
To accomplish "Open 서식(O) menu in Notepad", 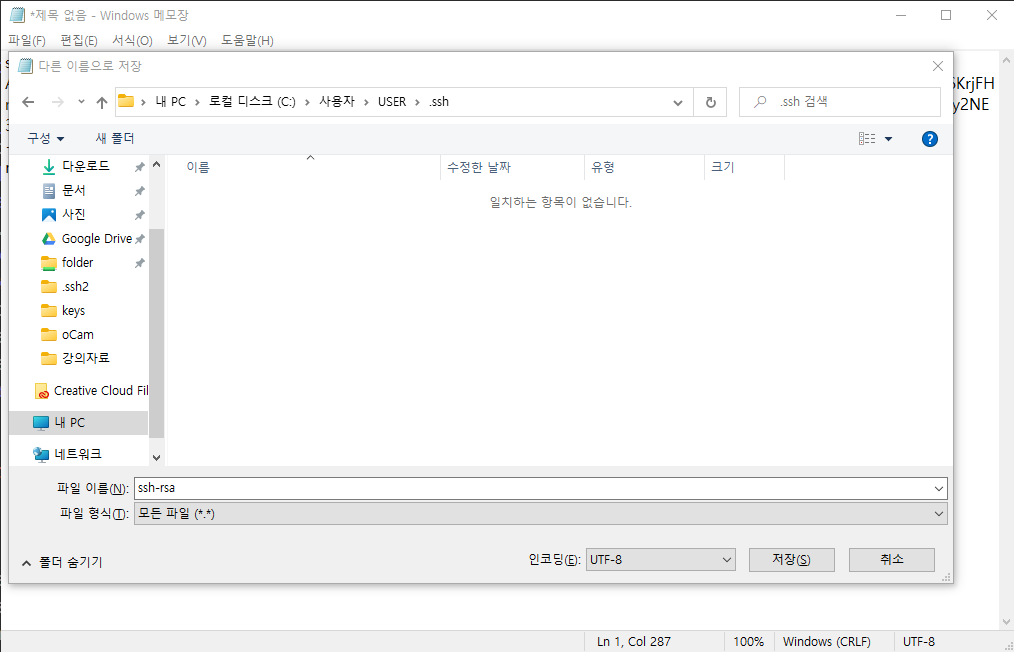I will 132,41.
